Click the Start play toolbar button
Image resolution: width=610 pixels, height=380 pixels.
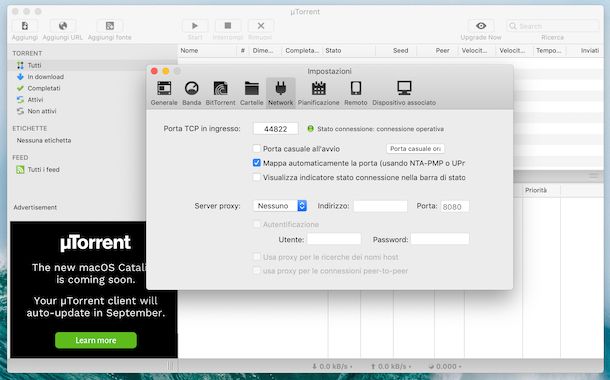195,26
